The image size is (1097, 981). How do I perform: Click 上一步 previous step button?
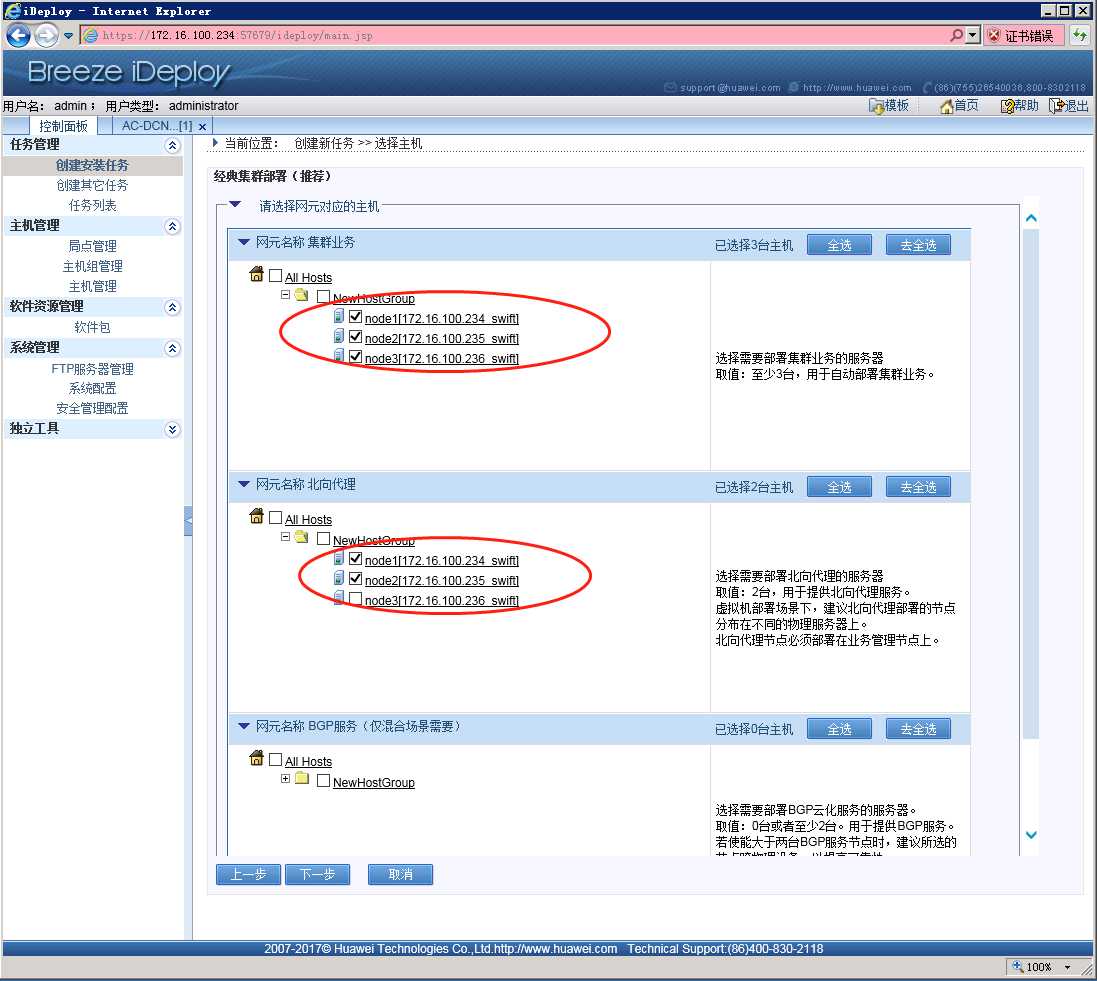(x=248, y=875)
